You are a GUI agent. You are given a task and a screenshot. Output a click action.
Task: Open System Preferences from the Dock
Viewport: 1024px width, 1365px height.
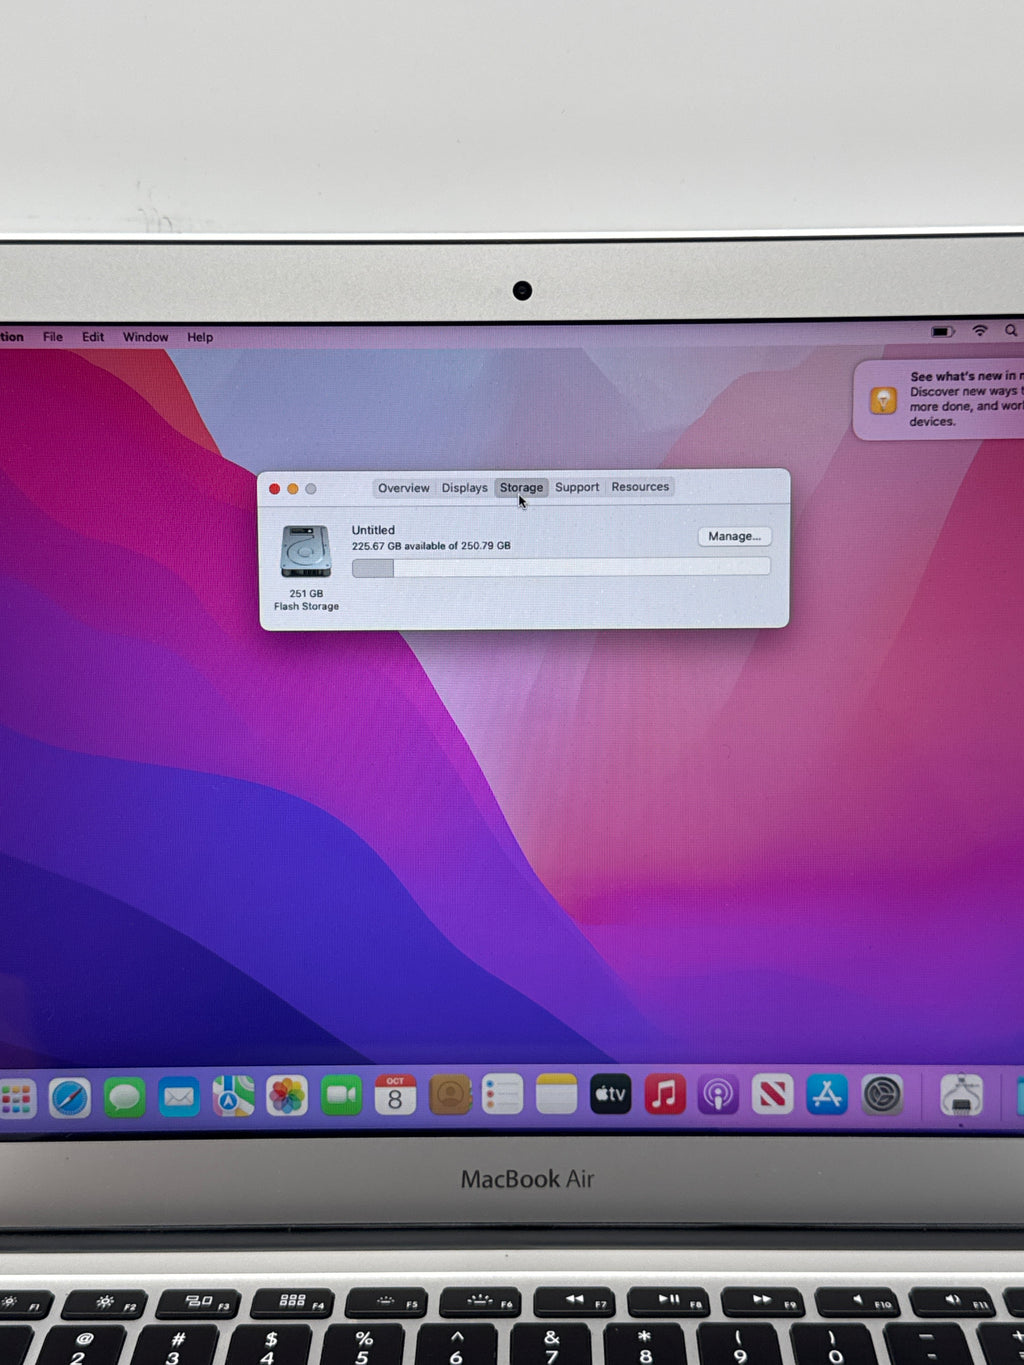(882, 1094)
